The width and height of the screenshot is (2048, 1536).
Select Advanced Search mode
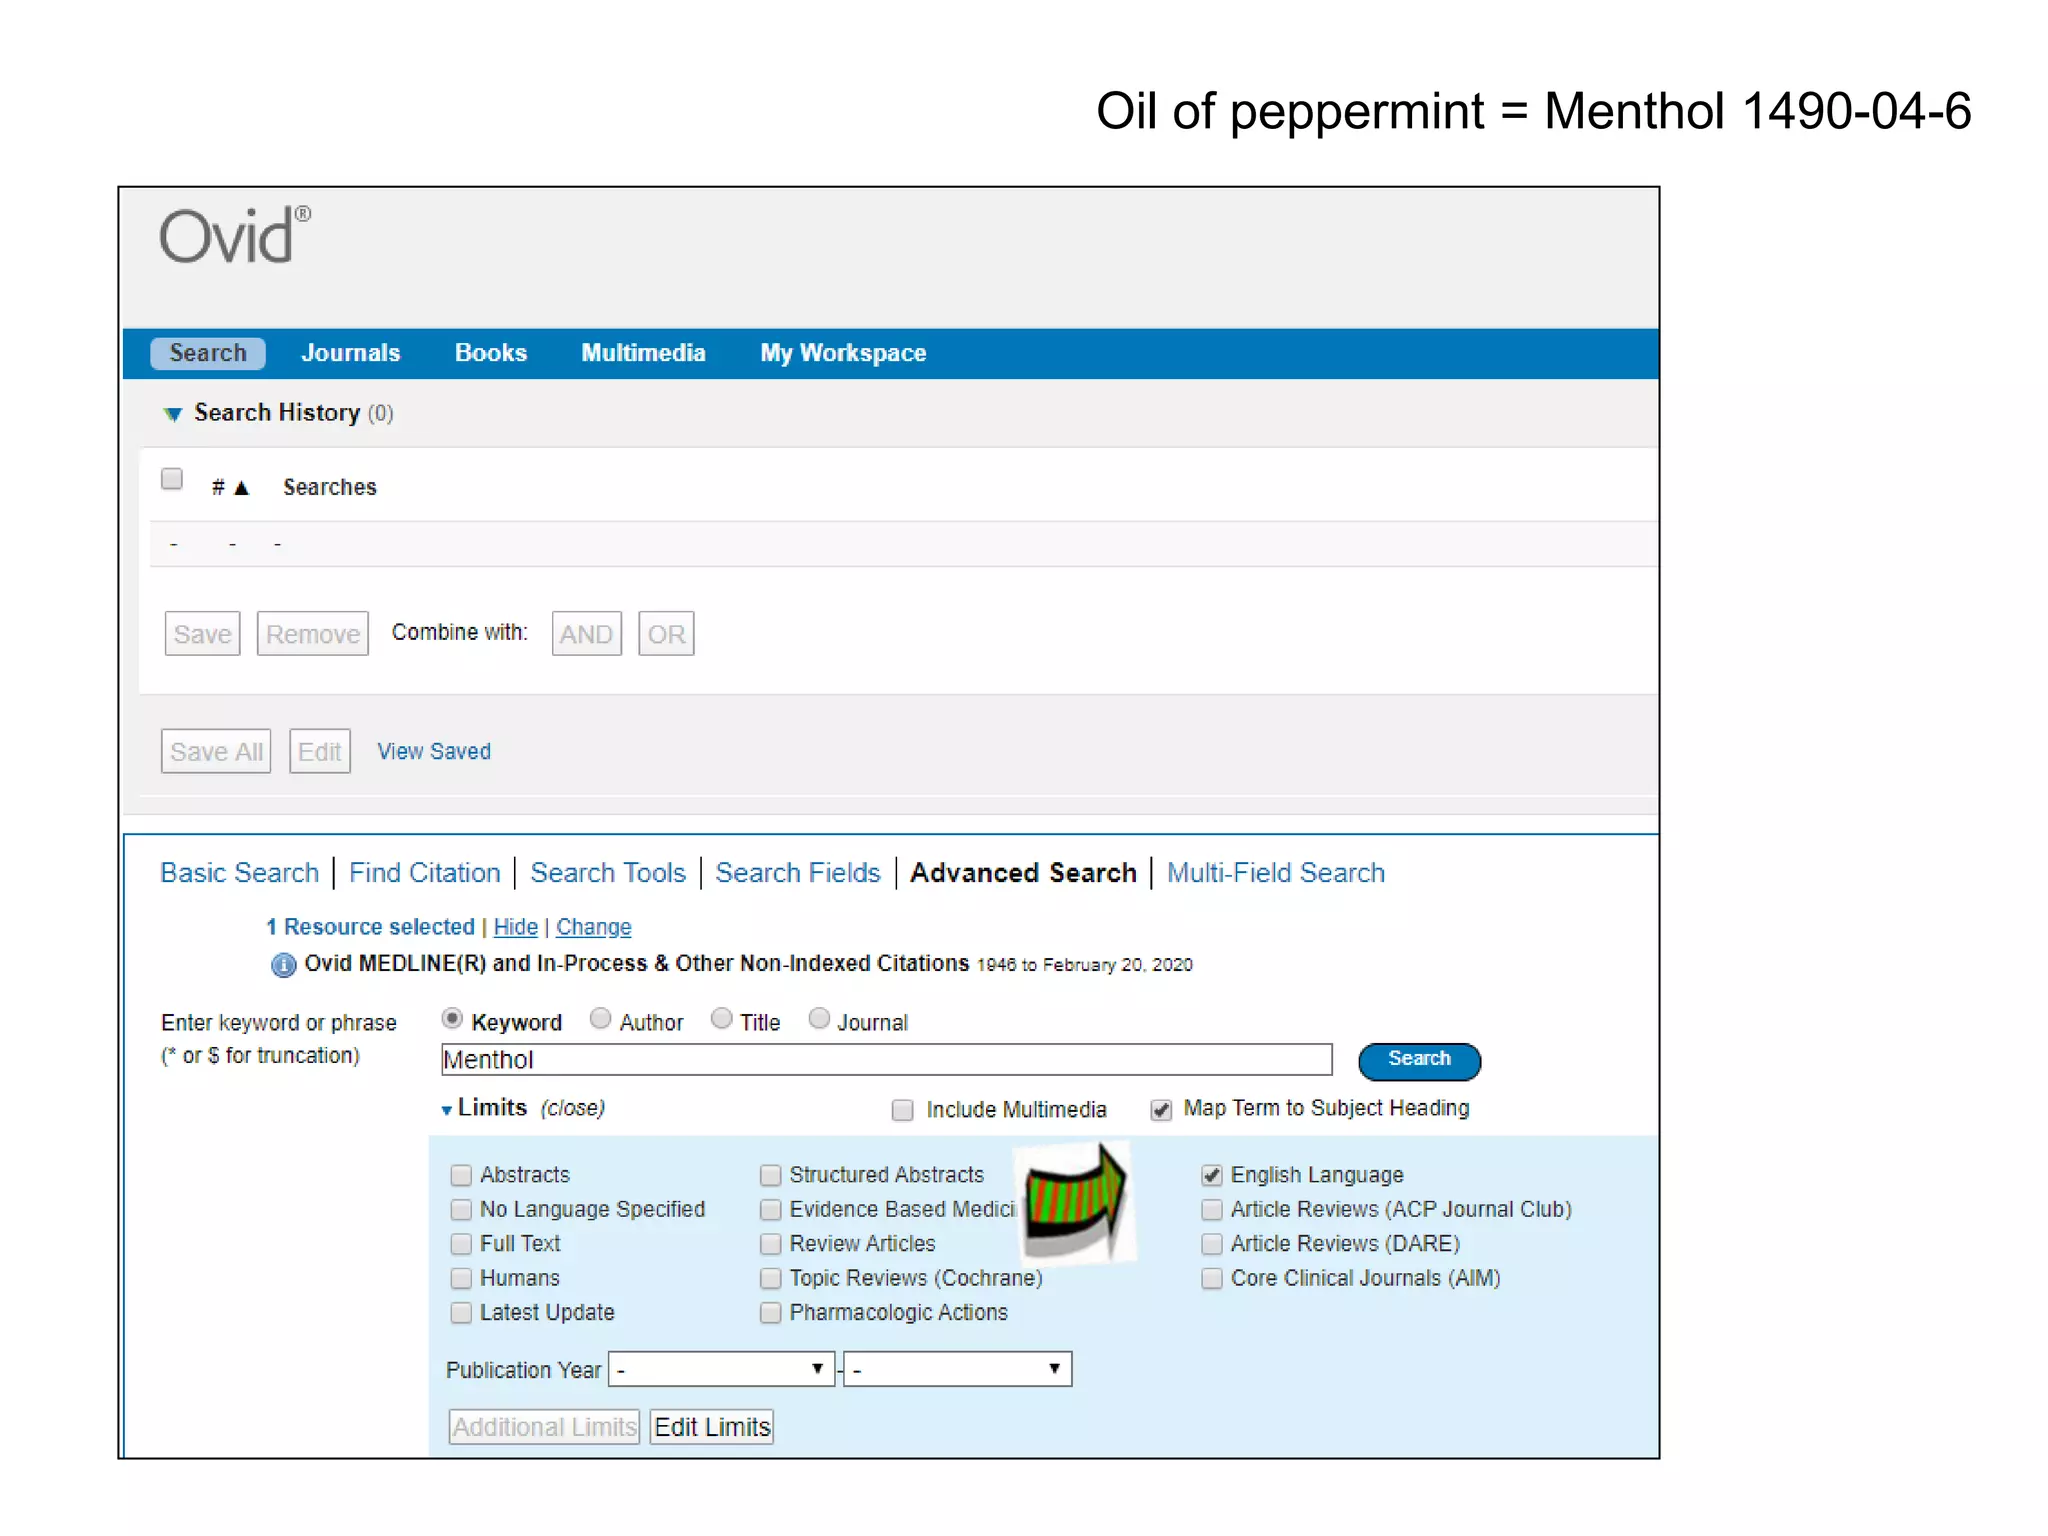1023,873
